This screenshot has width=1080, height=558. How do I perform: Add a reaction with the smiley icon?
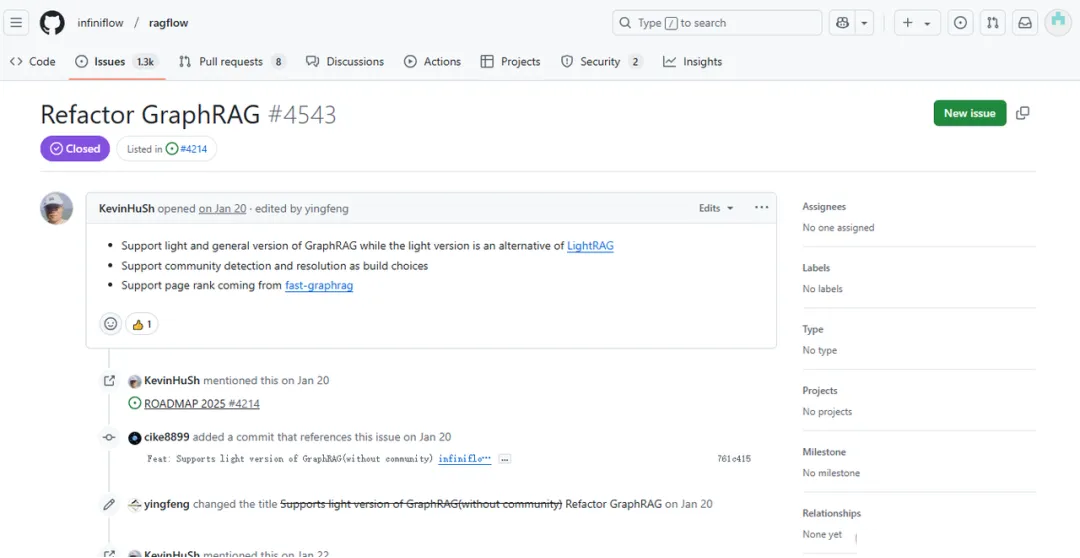[x=111, y=324]
